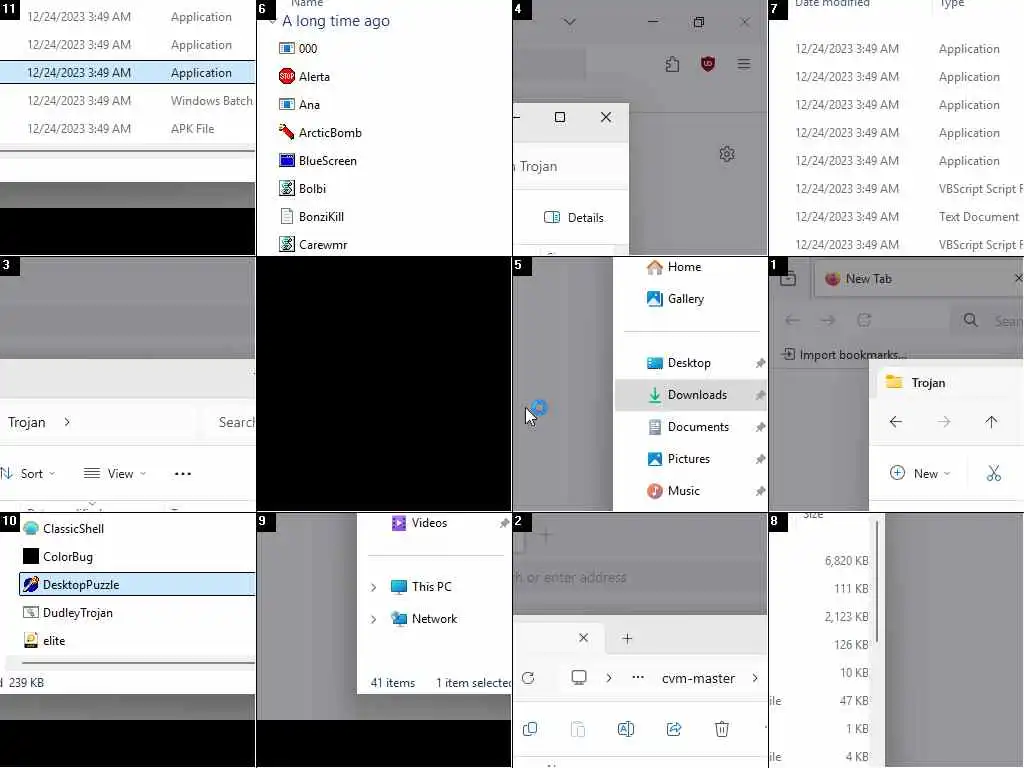The height and width of the screenshot is (768, 1024).
Task: Close the Explorer tab above the refresh icon
Action: [584, 637]
